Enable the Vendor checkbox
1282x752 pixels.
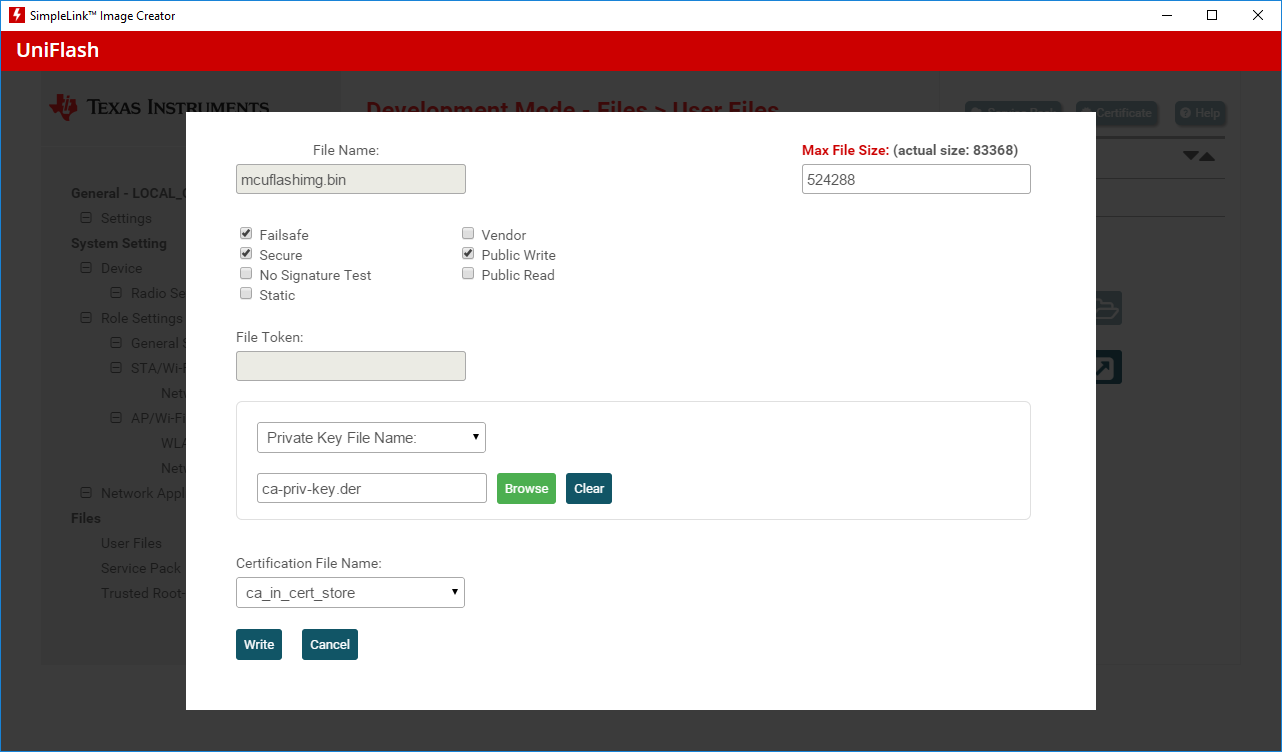click(x=468, y=233)
